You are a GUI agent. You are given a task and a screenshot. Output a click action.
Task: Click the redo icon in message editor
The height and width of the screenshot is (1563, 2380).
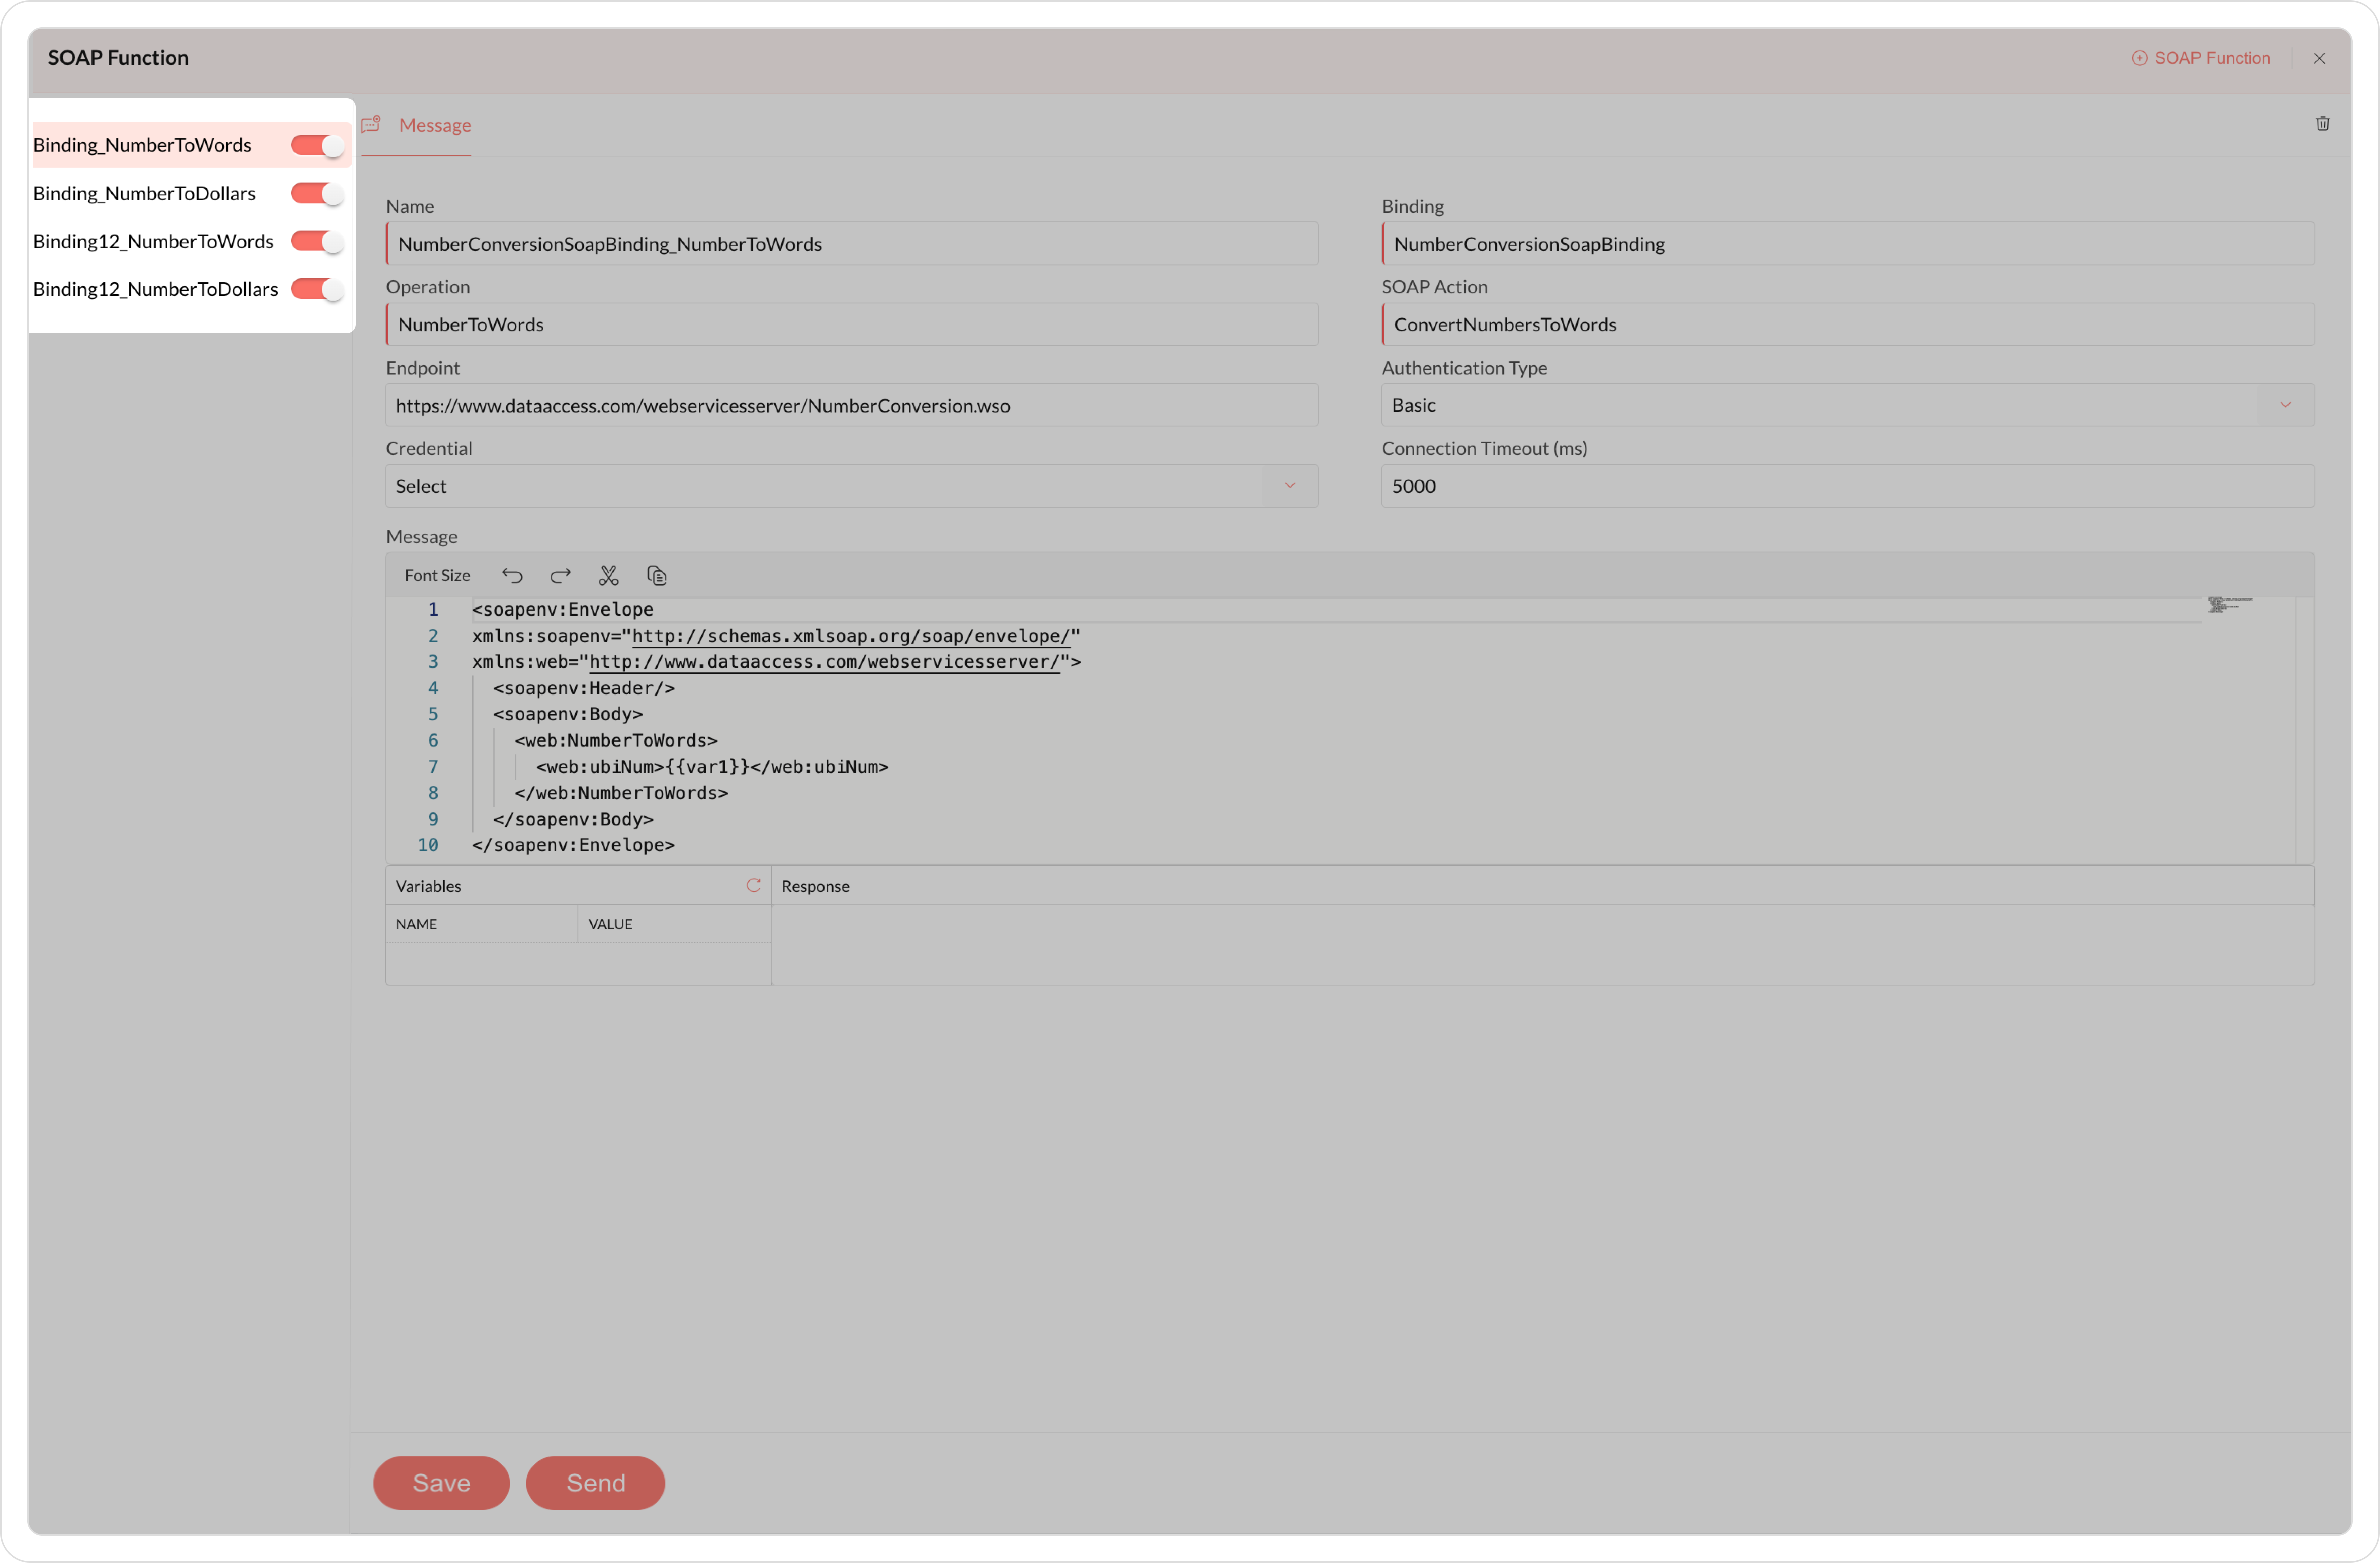point(560,576)
